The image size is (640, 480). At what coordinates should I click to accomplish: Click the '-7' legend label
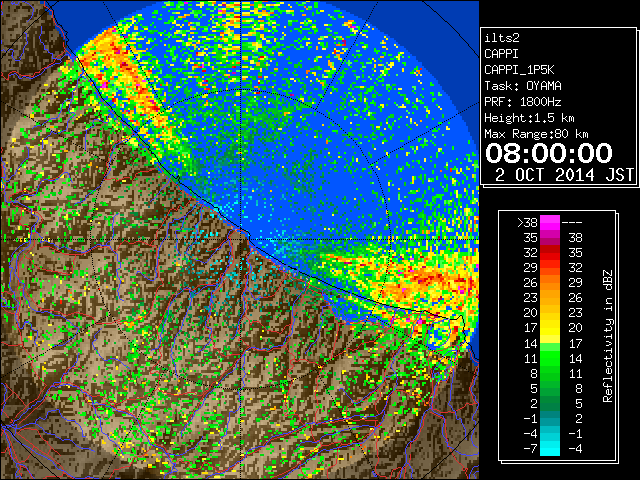point(530,449)
